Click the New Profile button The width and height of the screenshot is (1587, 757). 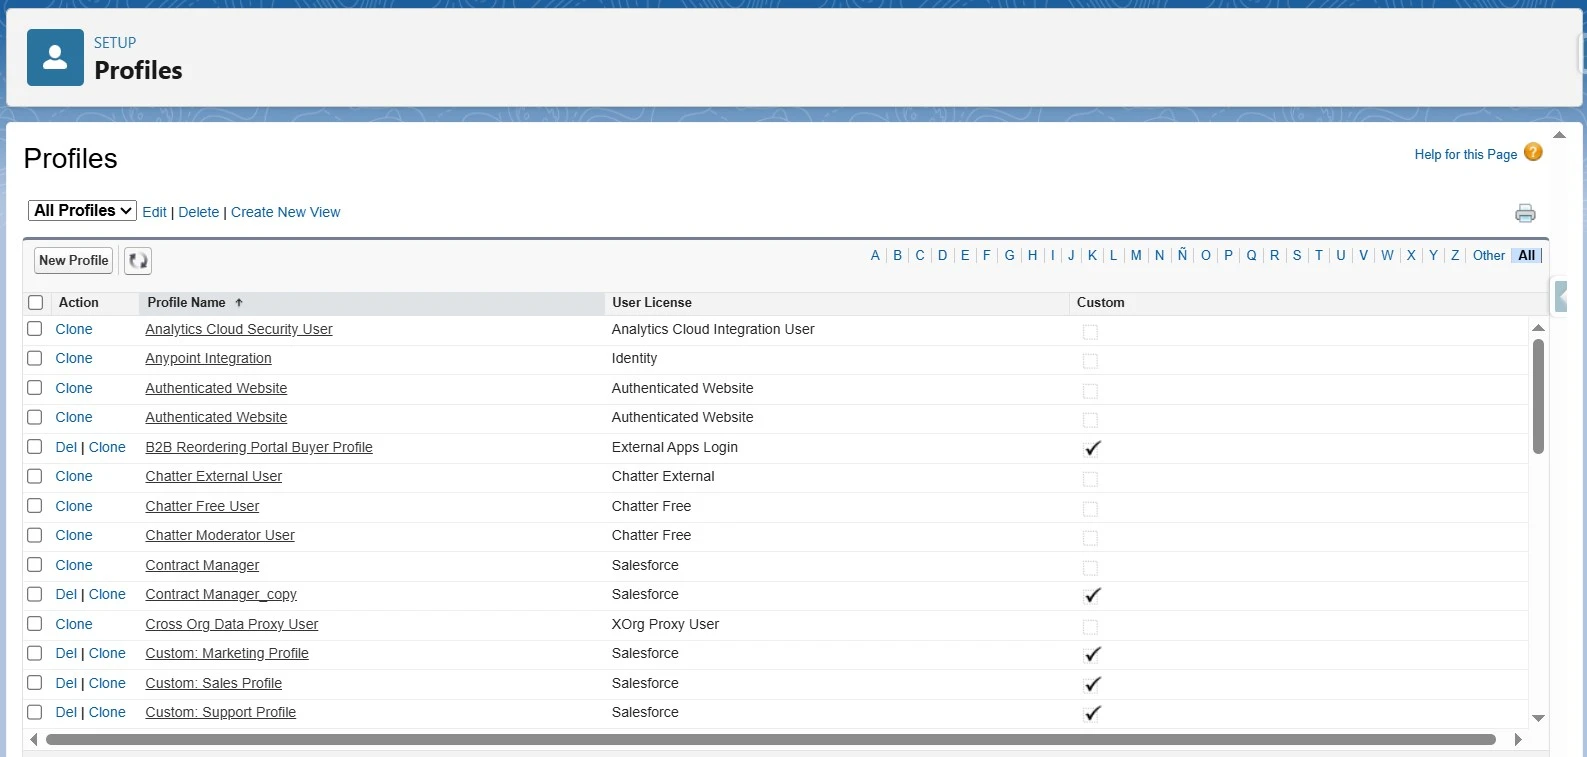(x=74, y=261)
